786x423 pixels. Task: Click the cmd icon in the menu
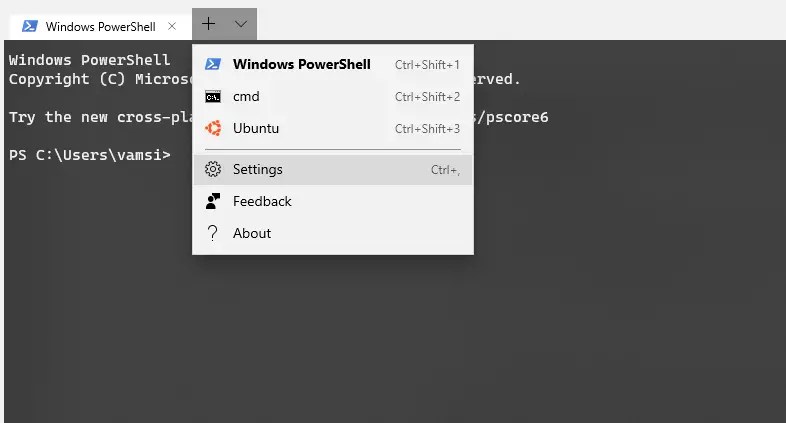click(x=212, y=96)
